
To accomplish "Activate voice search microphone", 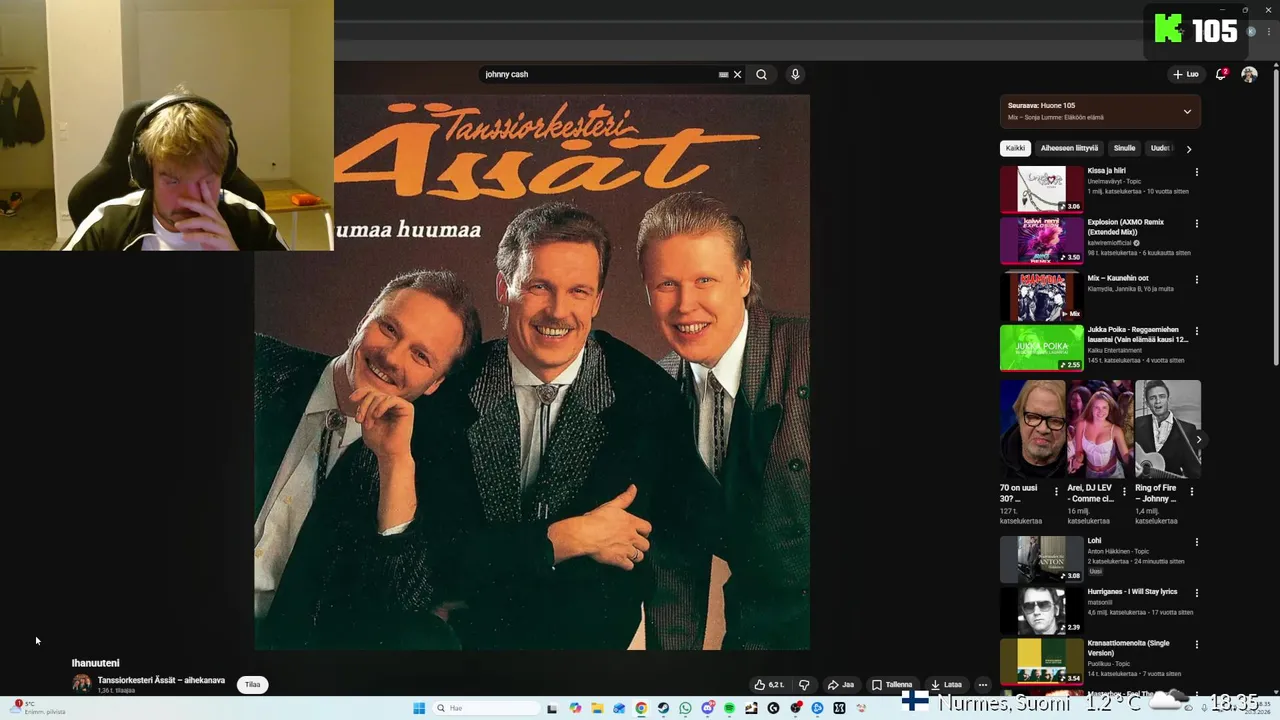I will click(795, 74).
